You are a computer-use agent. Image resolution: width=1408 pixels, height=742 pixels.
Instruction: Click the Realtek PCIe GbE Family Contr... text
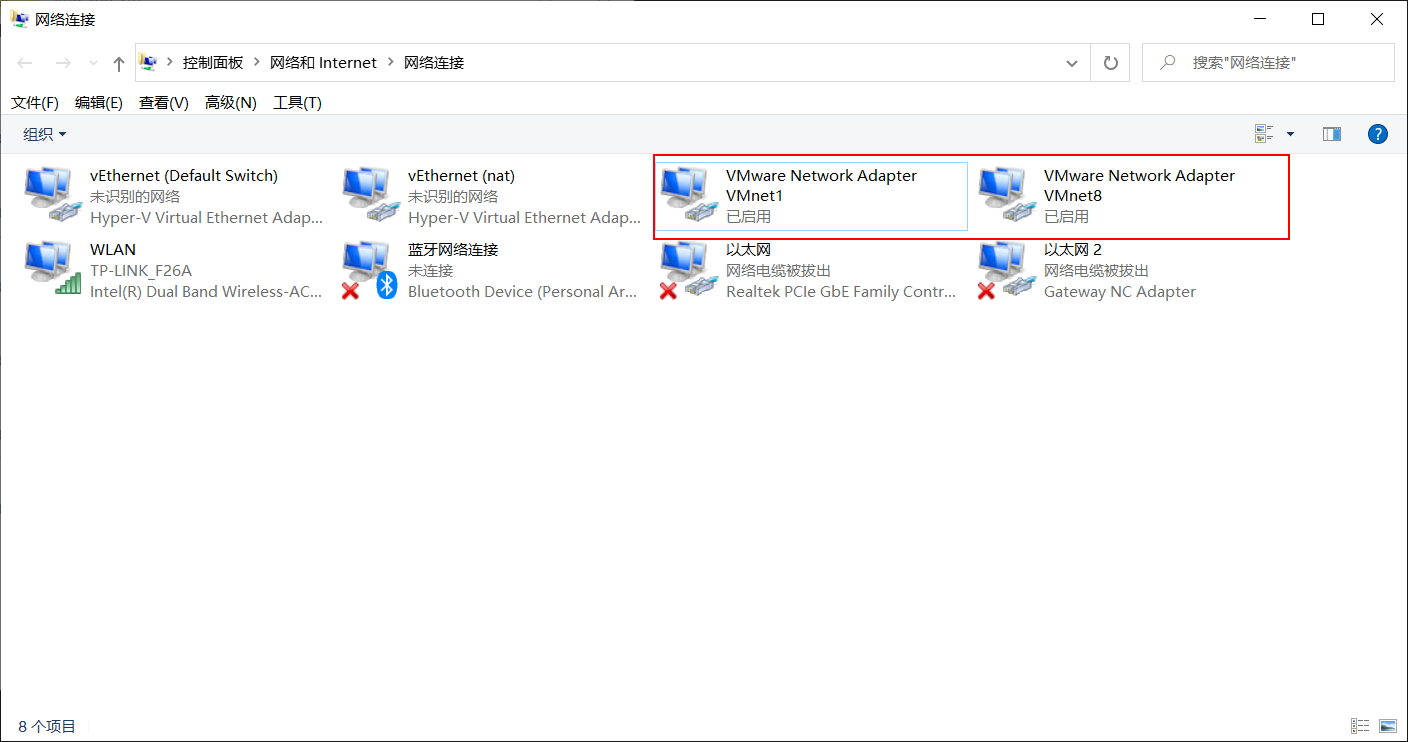pyautogui.click(x=841, y=292)
